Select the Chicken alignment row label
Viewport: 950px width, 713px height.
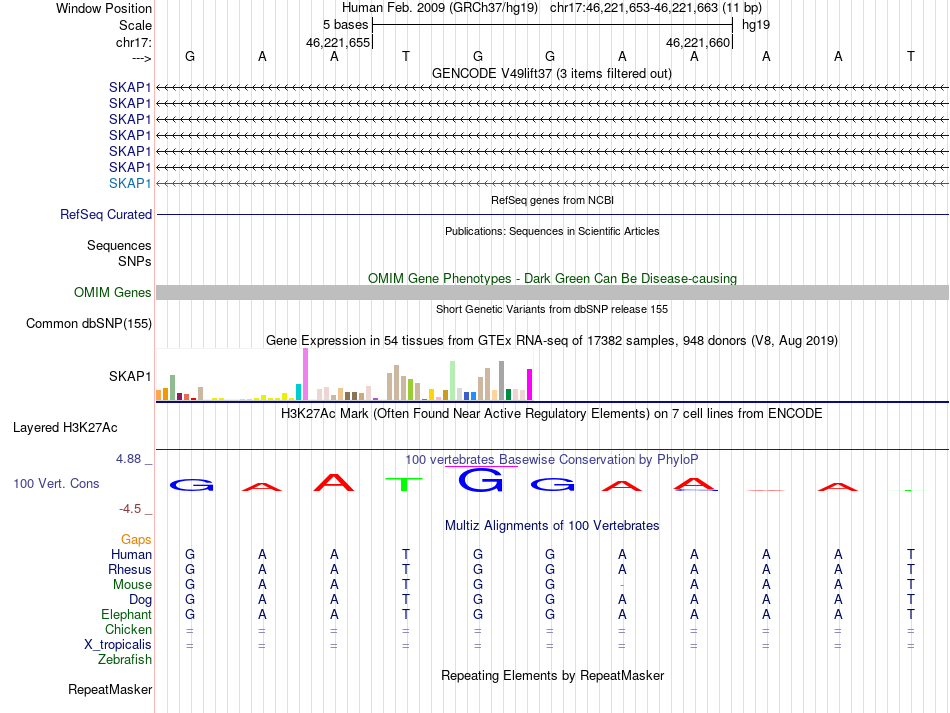point(128,629)
